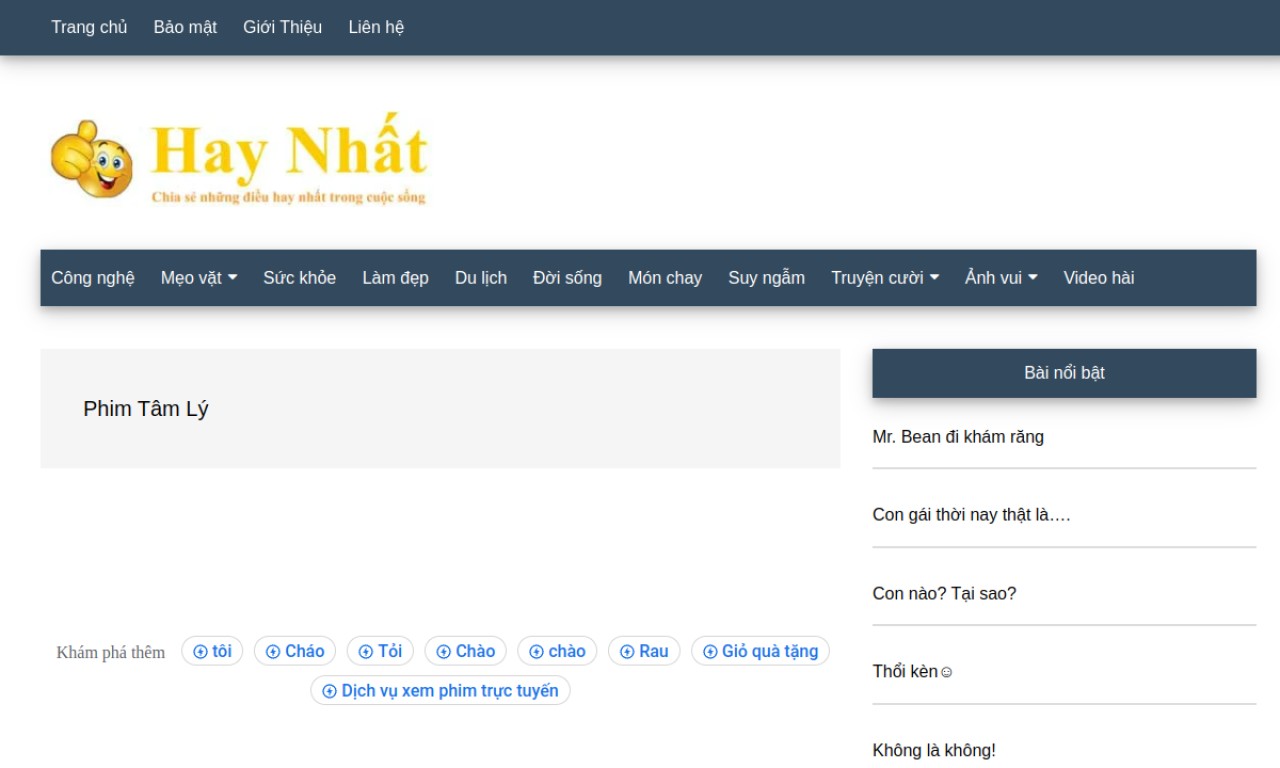Open the 'Video hài' category
1280x768 pixels.
[x=1098, y=278]
